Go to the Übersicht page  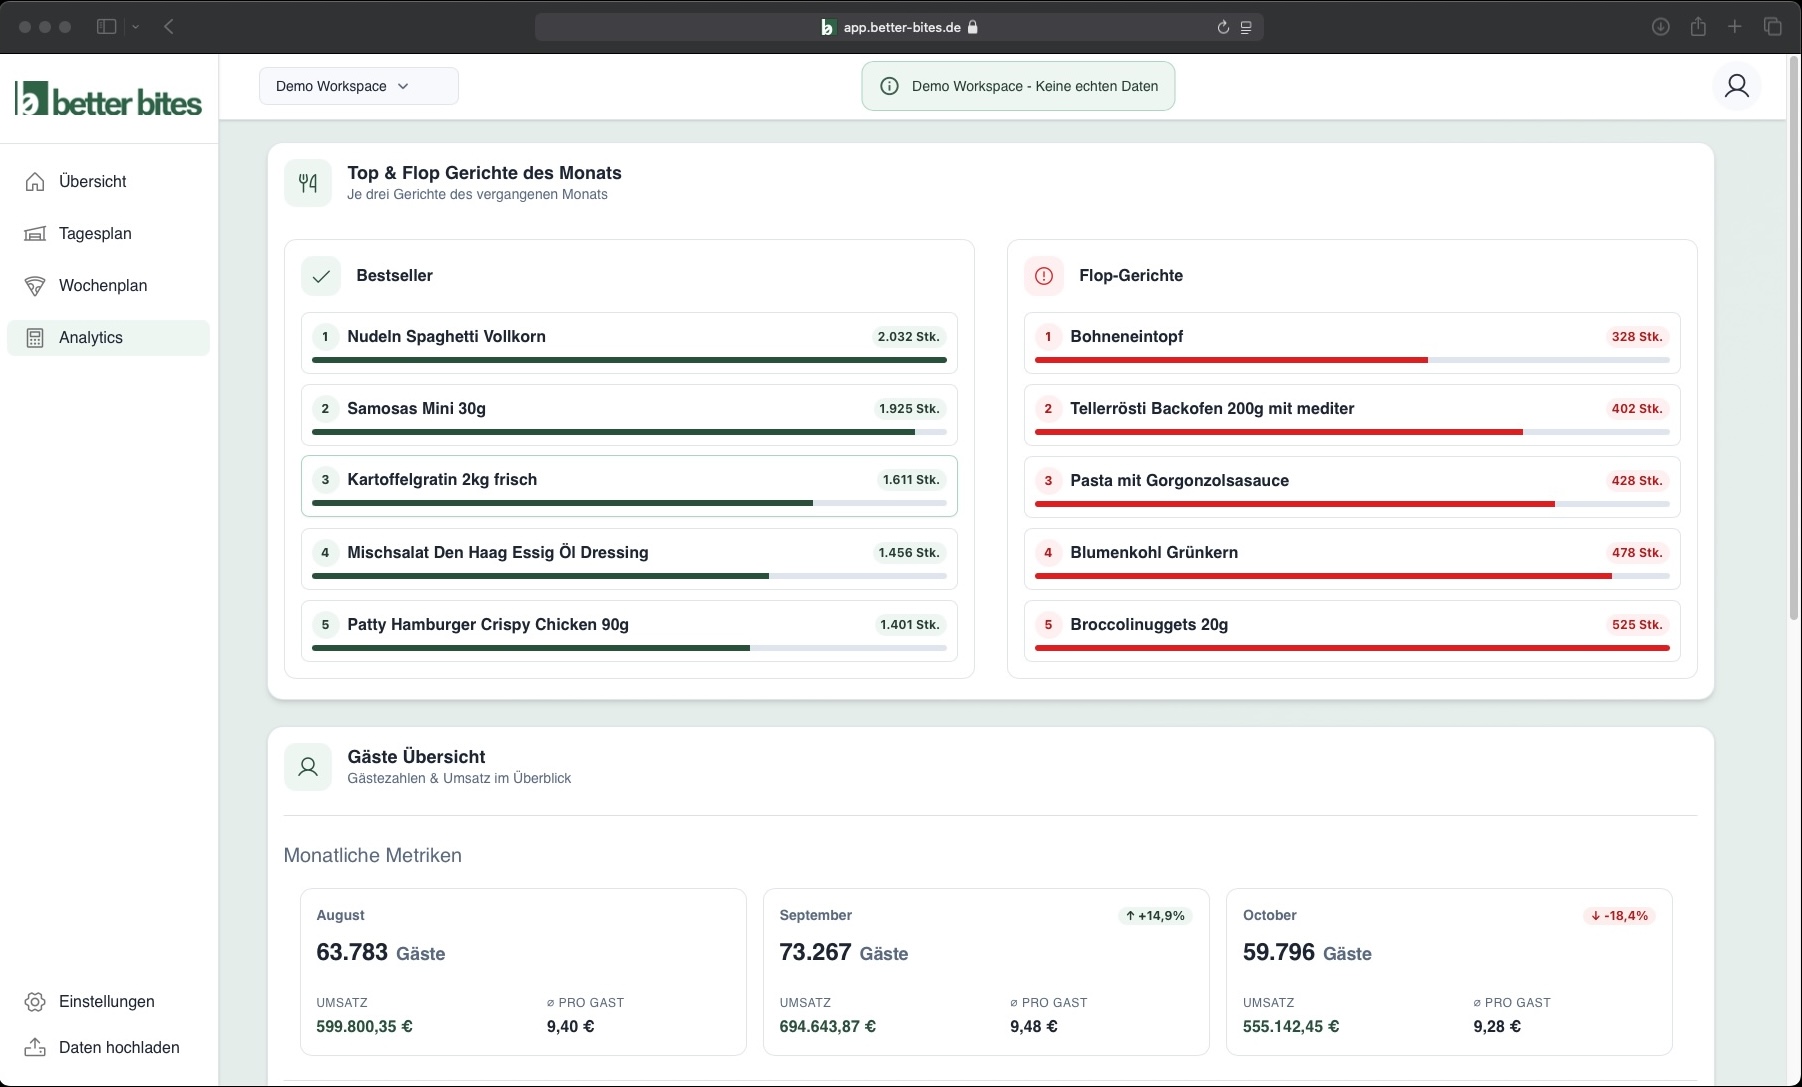click(x=92, y=181)
